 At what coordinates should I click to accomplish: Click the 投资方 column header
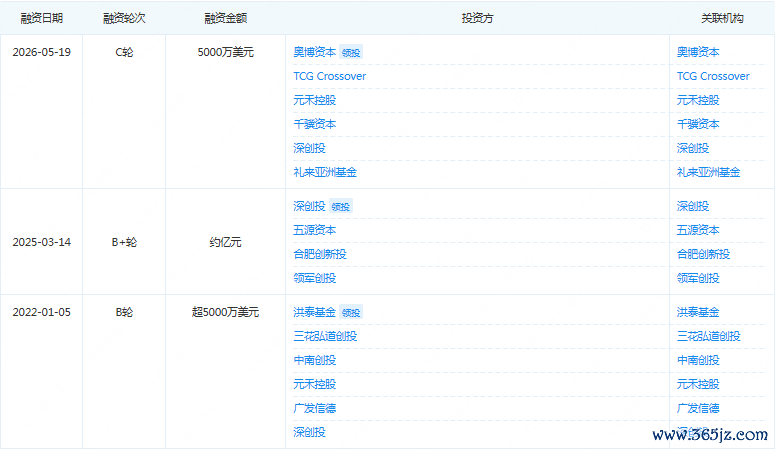click(x=477, y=18)
